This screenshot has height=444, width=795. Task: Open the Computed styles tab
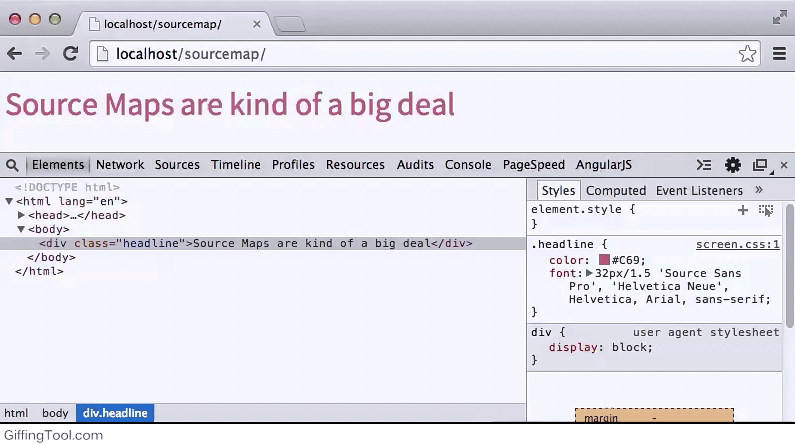tap(616, 190)
